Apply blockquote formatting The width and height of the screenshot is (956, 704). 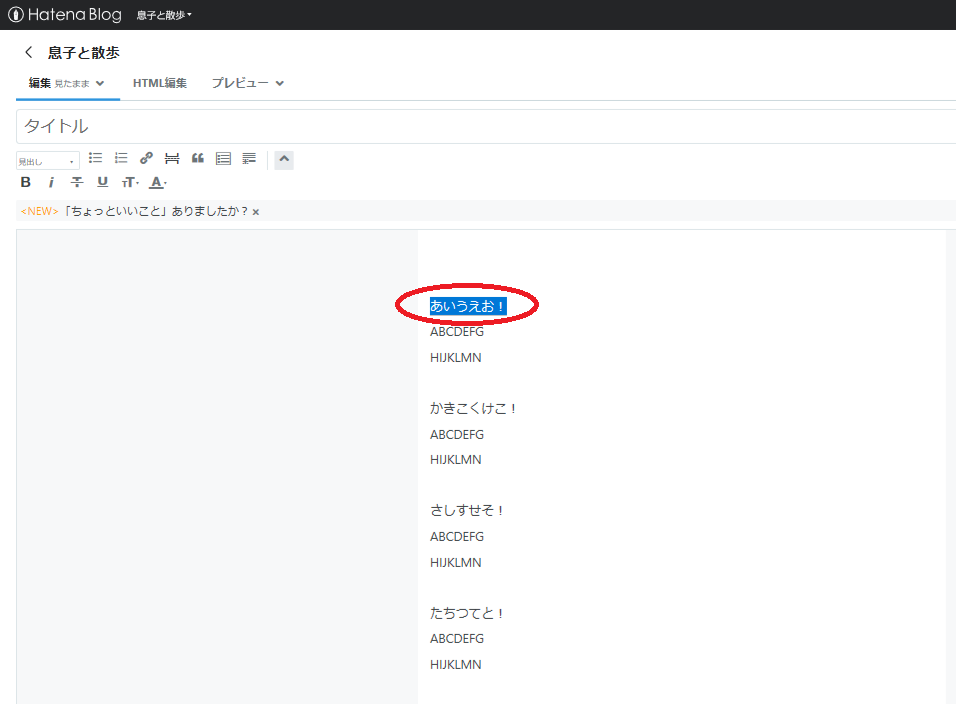[198, 158]
